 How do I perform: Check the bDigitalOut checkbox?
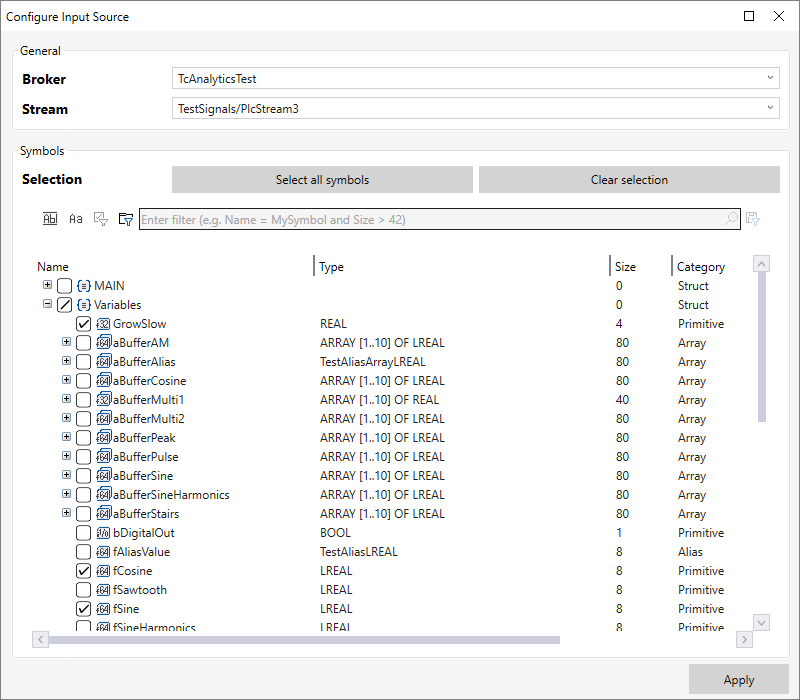(x=83, y=533)
